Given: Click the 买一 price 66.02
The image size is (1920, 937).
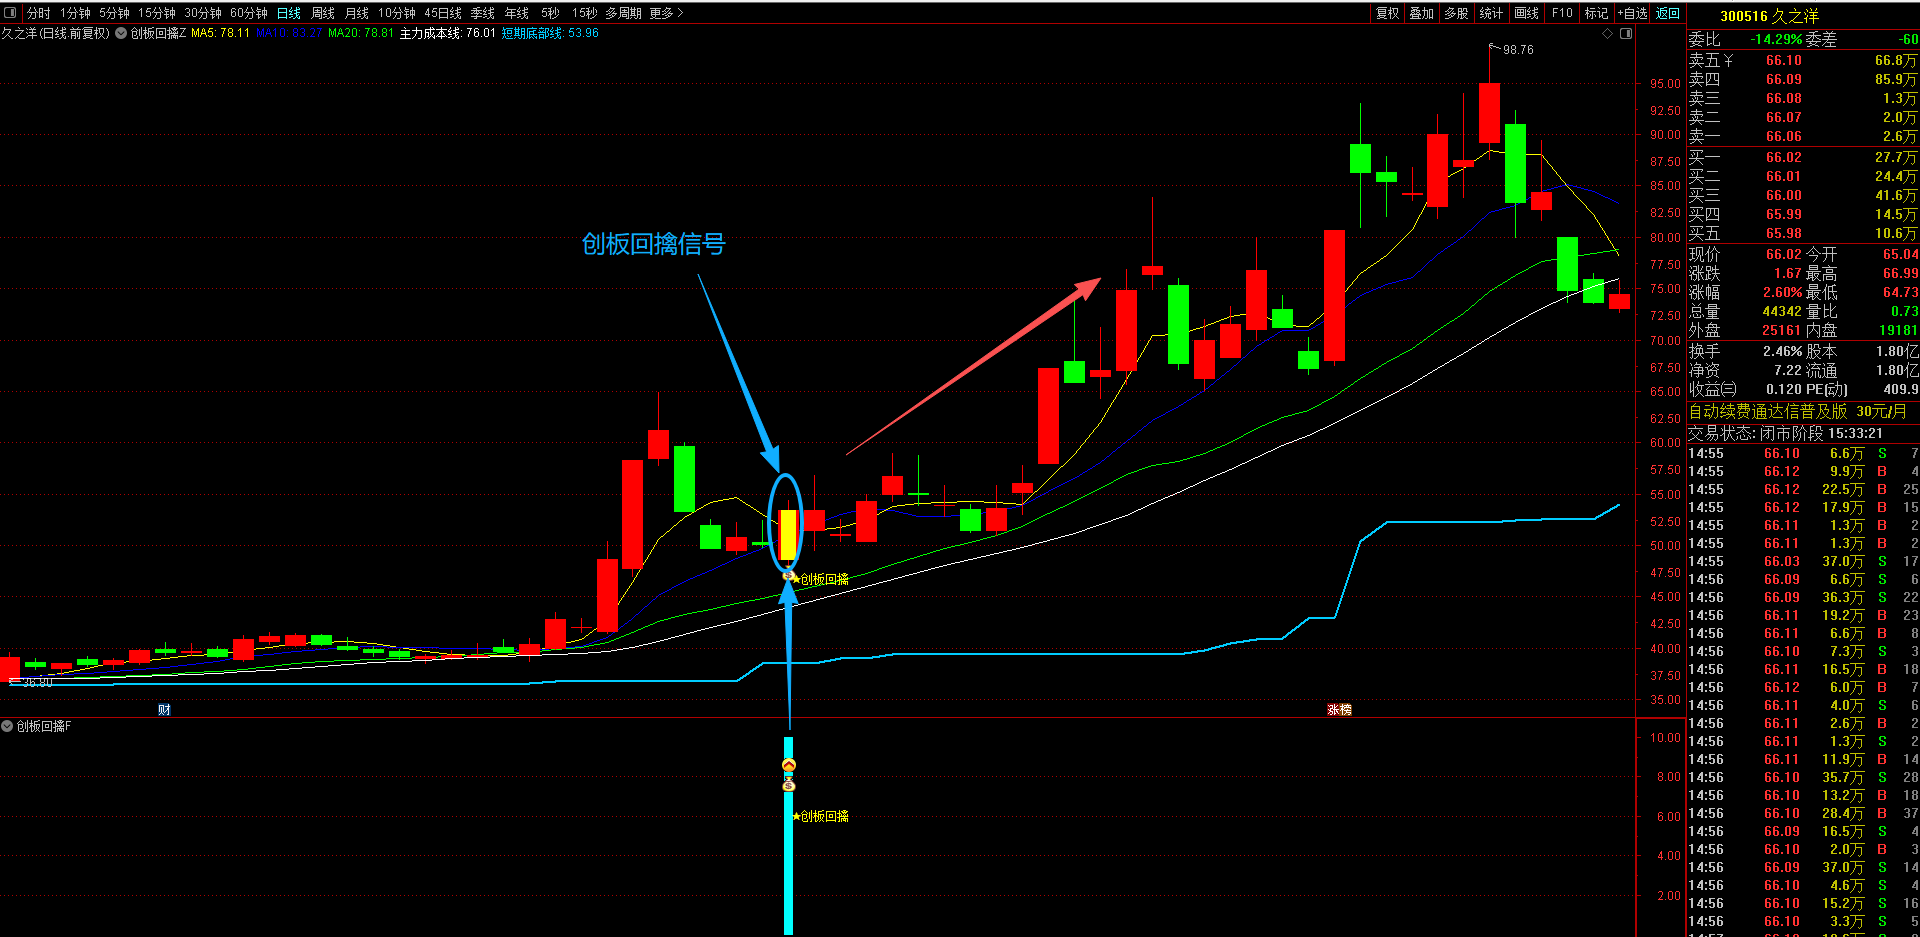Looking at the screenshot, I should 1783,157.
